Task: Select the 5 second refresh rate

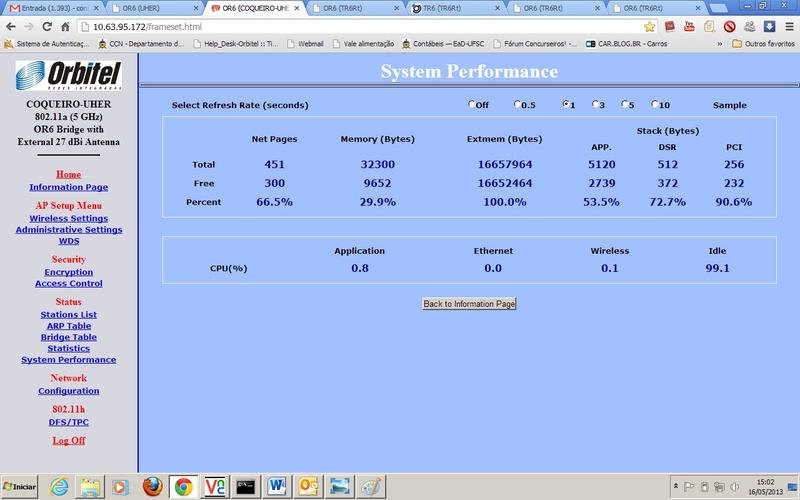Action: (624, 104)
